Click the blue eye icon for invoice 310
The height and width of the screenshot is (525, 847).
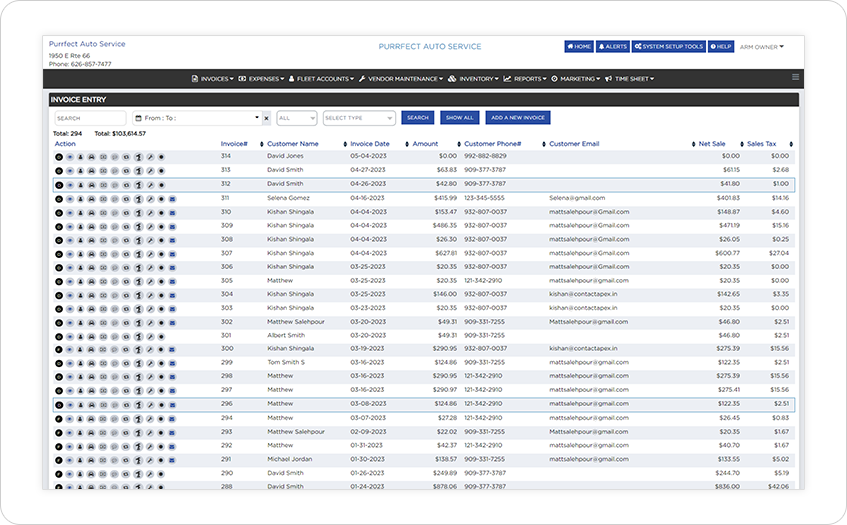[70, 213]
